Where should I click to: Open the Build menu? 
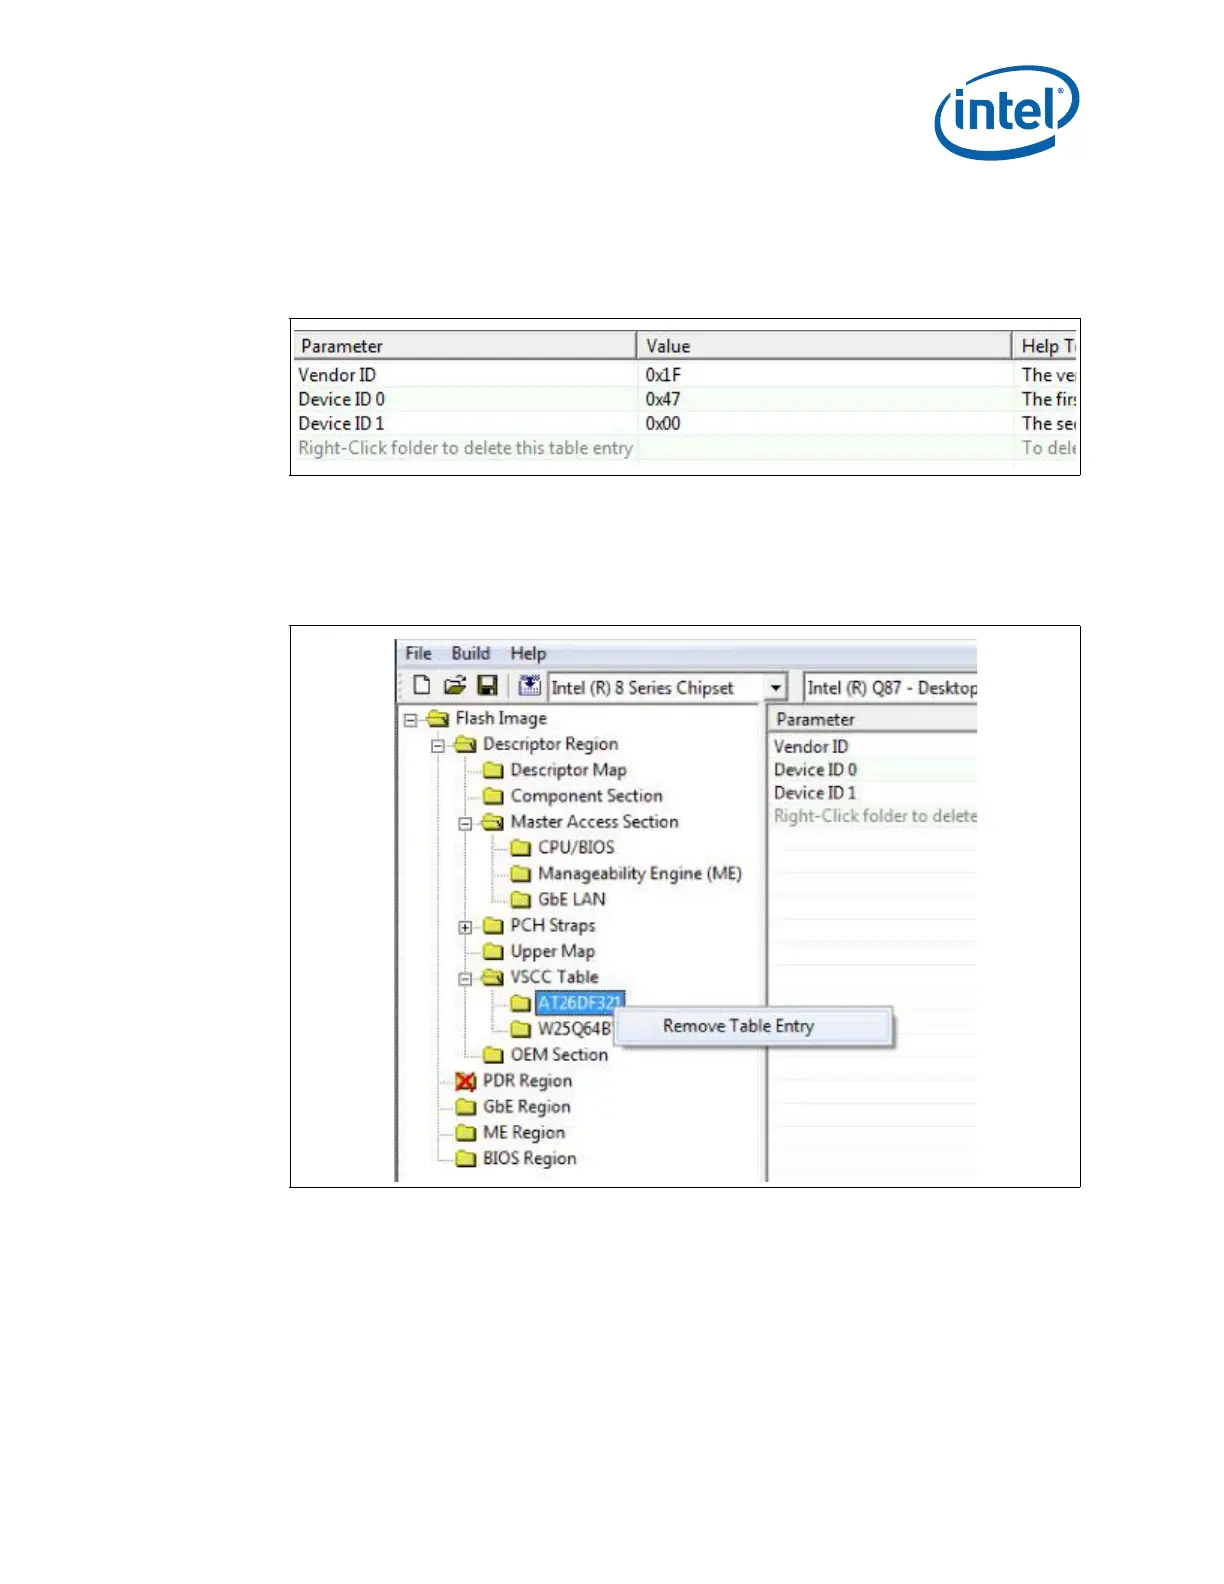point(471,653)
